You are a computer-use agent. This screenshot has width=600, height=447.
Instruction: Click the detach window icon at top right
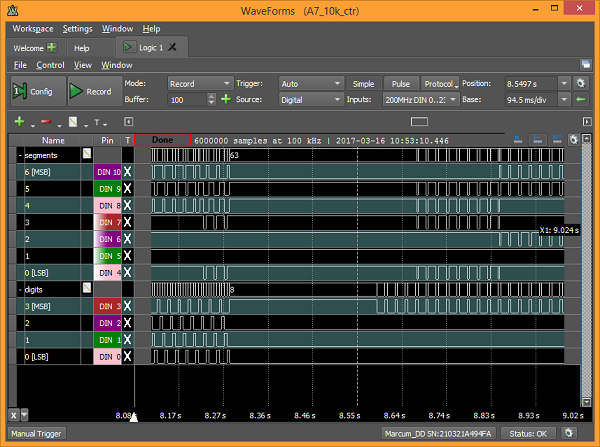[x=586, y=64]
